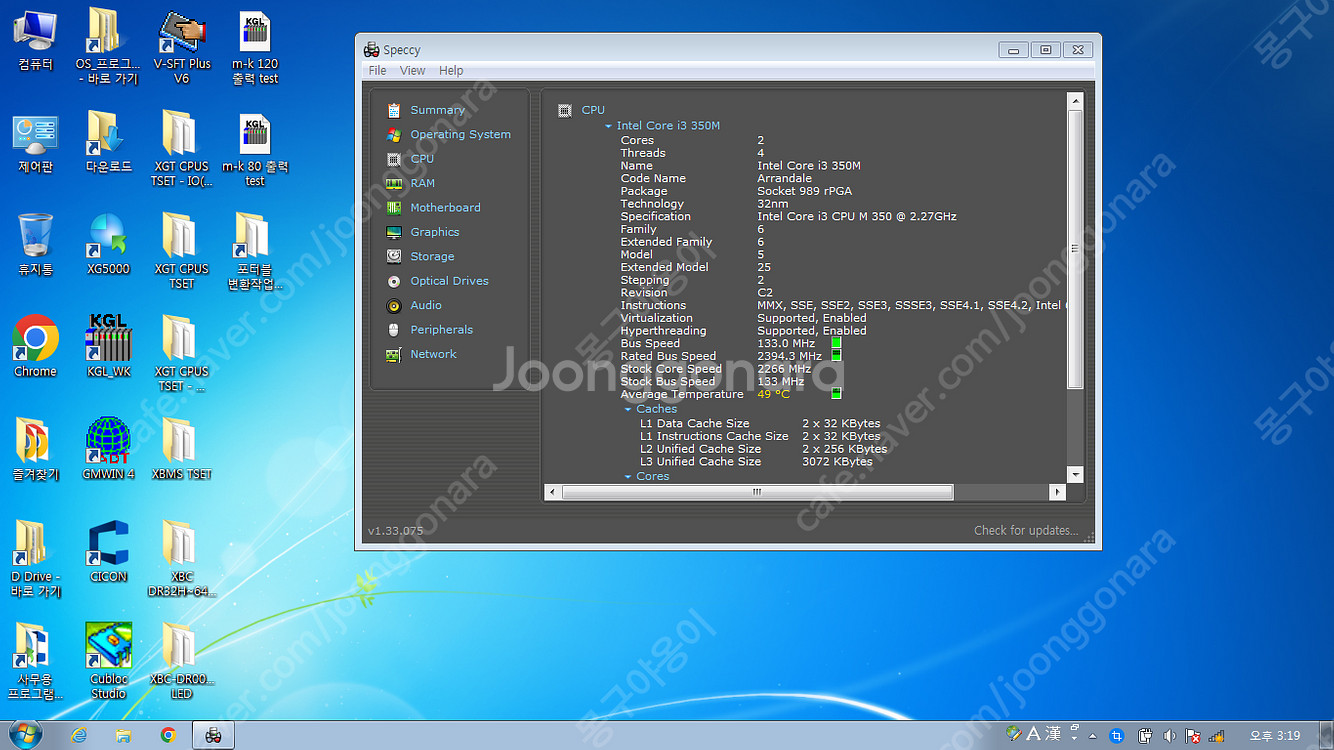Open the View menu
This screenshot has height=750, width=1334.
(412, 71)
